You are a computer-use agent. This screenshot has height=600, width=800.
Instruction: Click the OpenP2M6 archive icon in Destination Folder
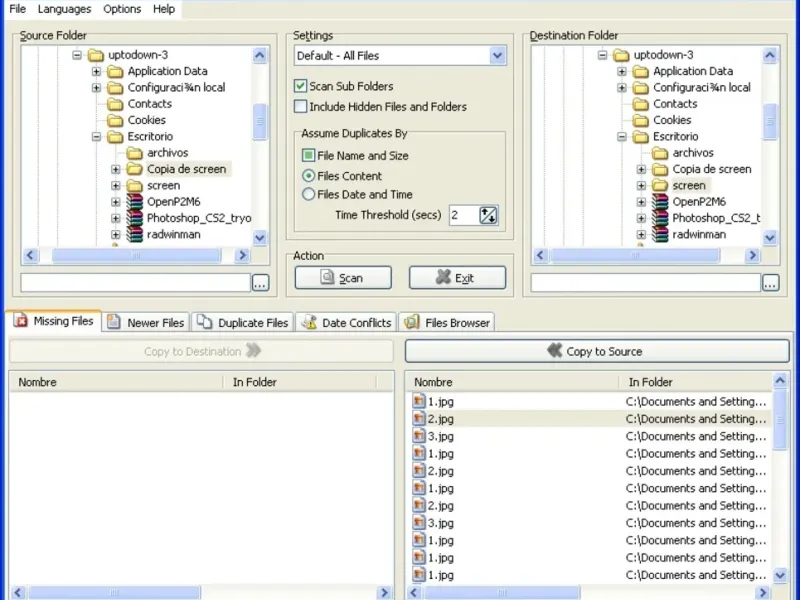point(660,202)
